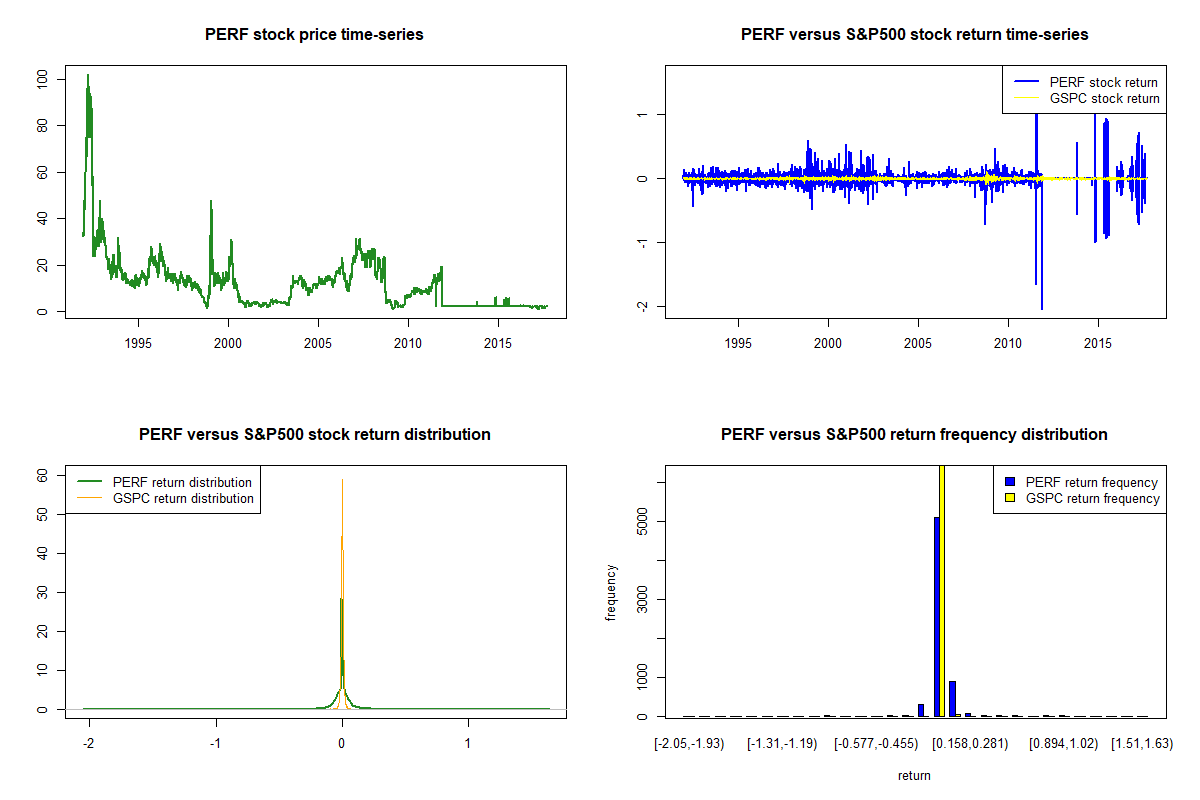The image size is (1200, 800).
Task: Click the 60 tick on return distribution axis
Action: click(x=43, y=477)
